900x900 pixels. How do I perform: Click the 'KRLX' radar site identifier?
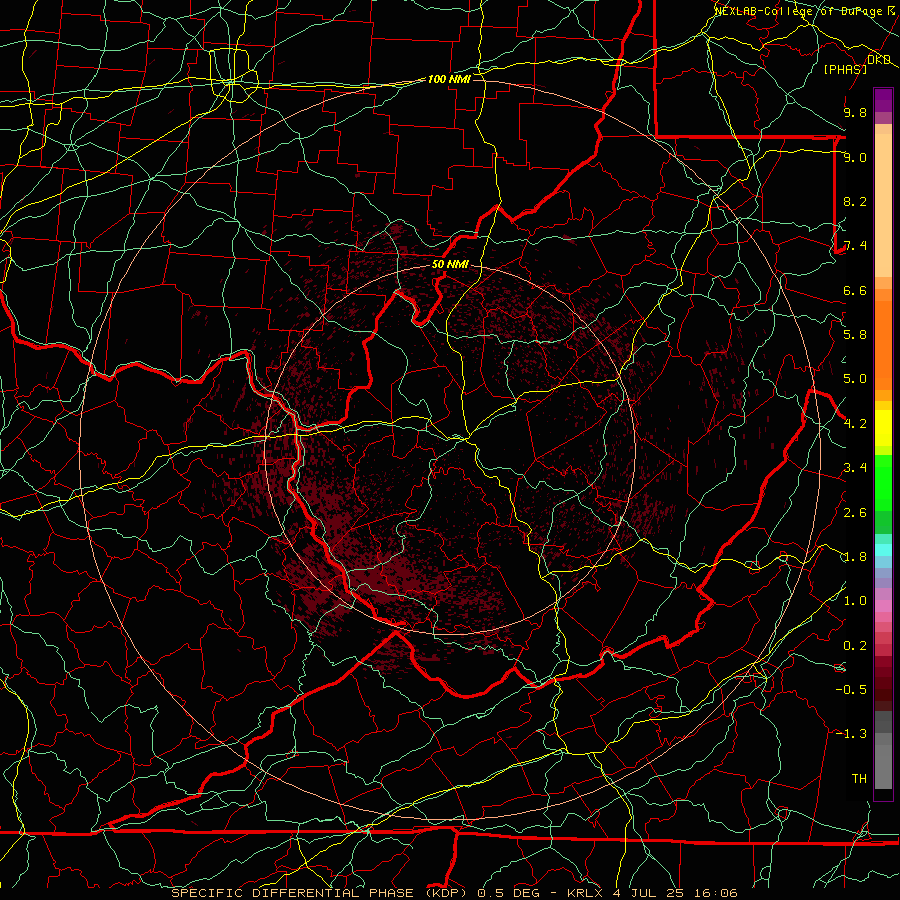point(585,893)
